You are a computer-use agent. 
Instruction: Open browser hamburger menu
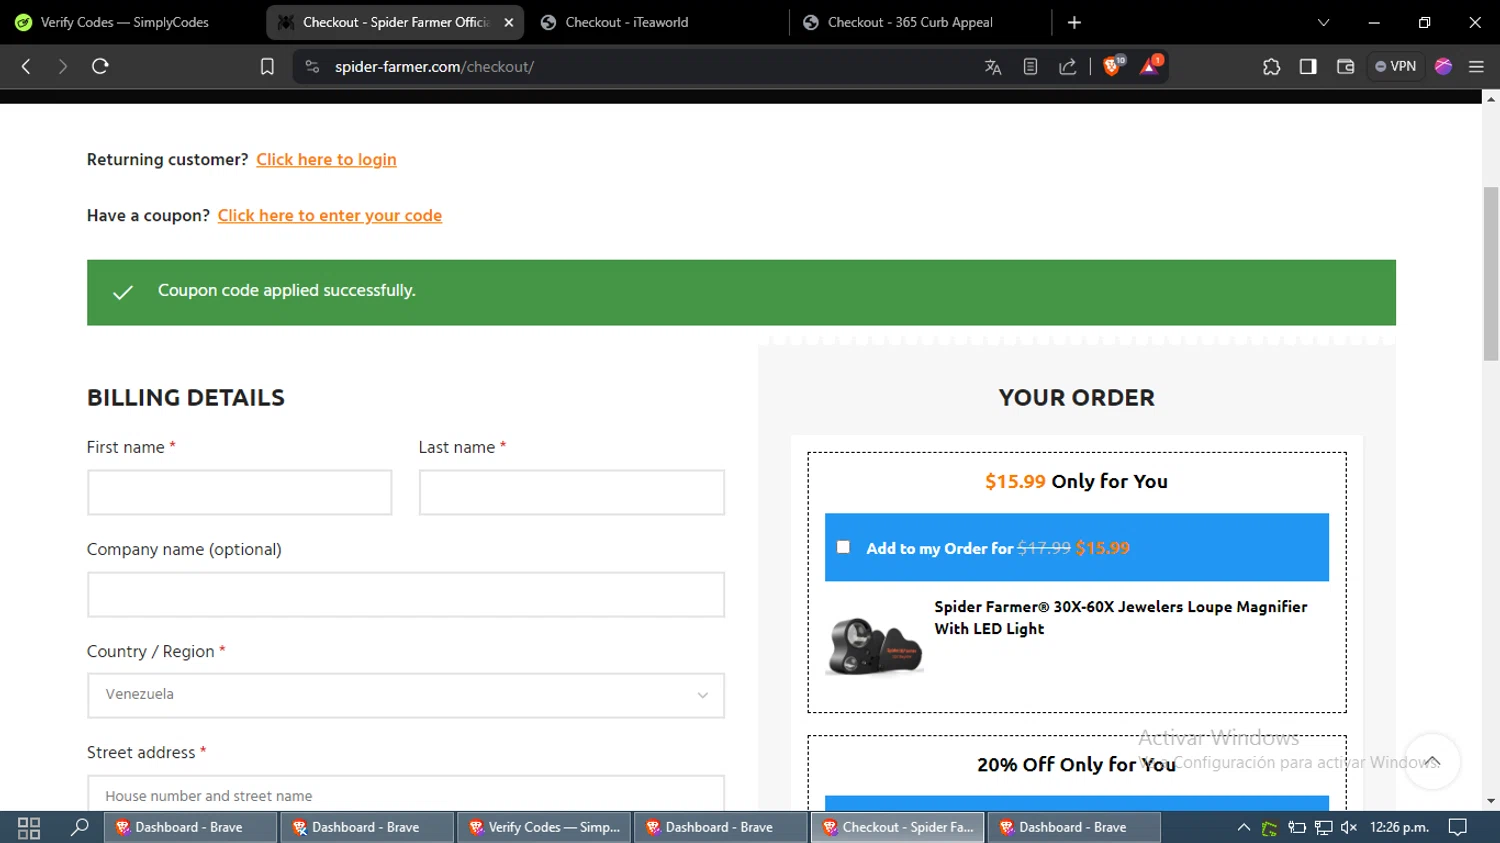click(1476, 67)
